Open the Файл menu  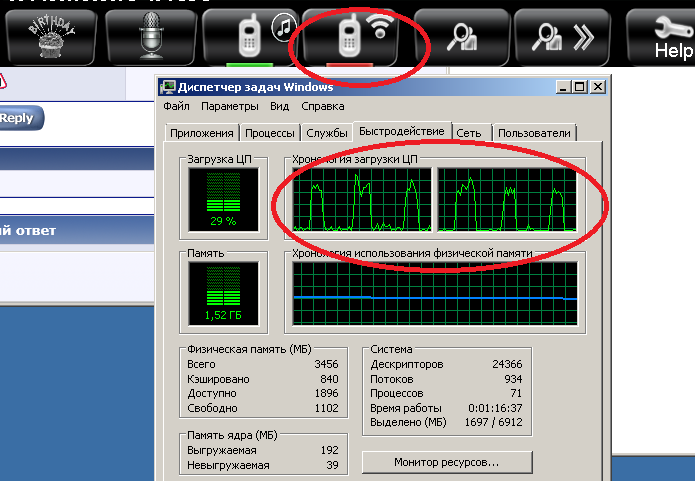176,106
